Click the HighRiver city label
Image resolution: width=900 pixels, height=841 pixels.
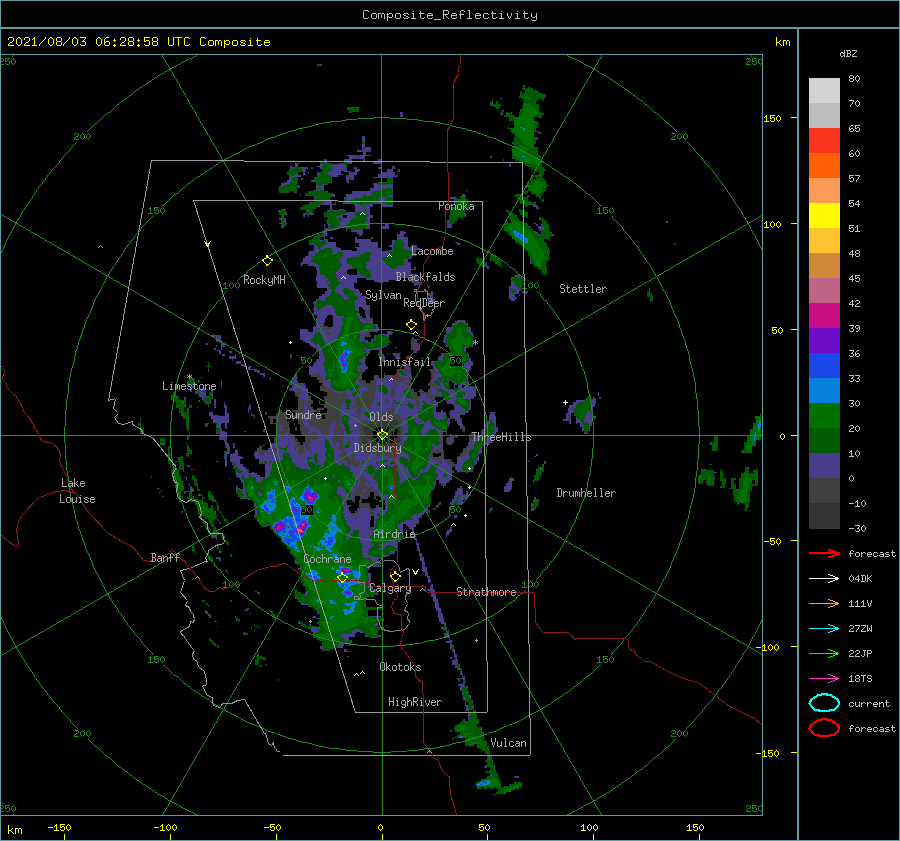tap(415, 702)
